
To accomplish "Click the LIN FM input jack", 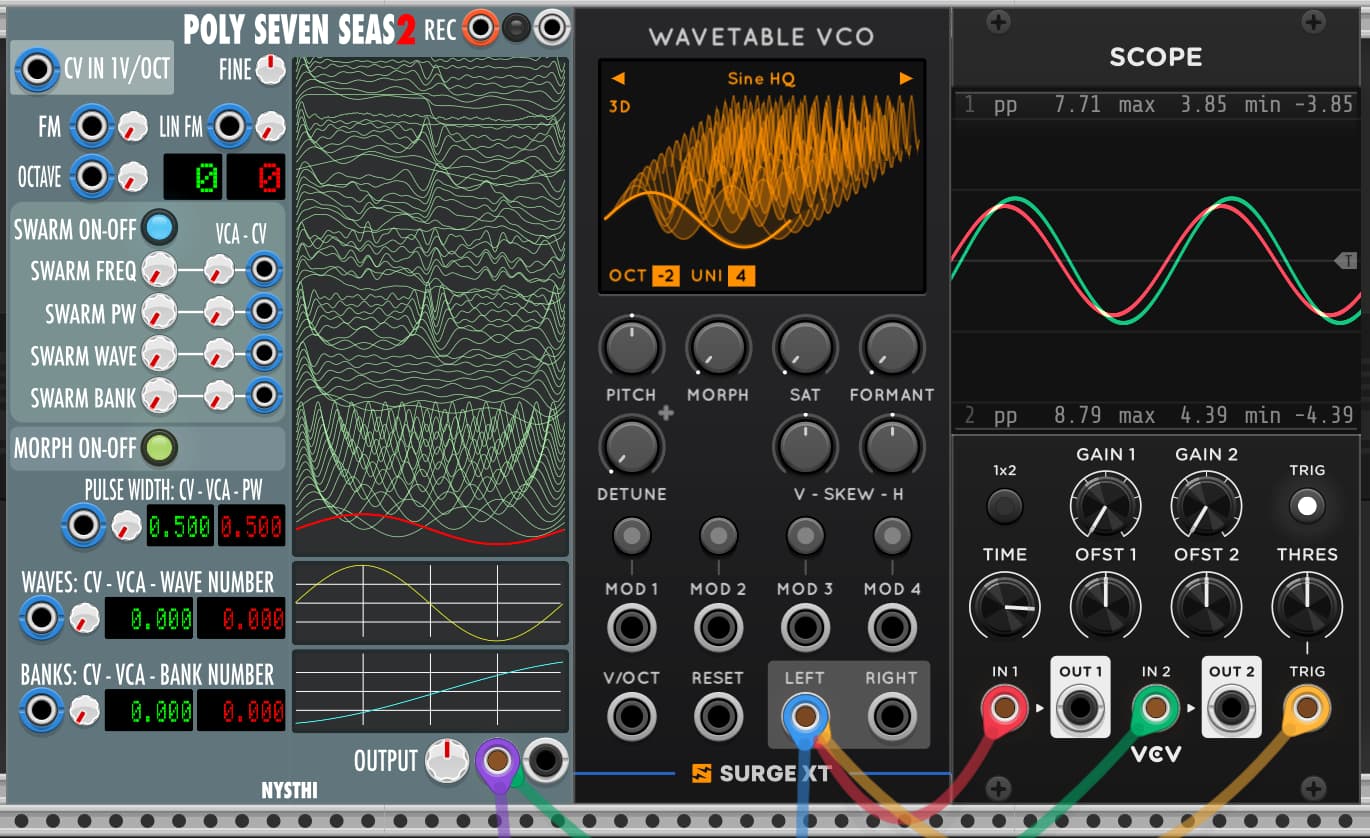I will pyautogui.click(x=230, y=126).
